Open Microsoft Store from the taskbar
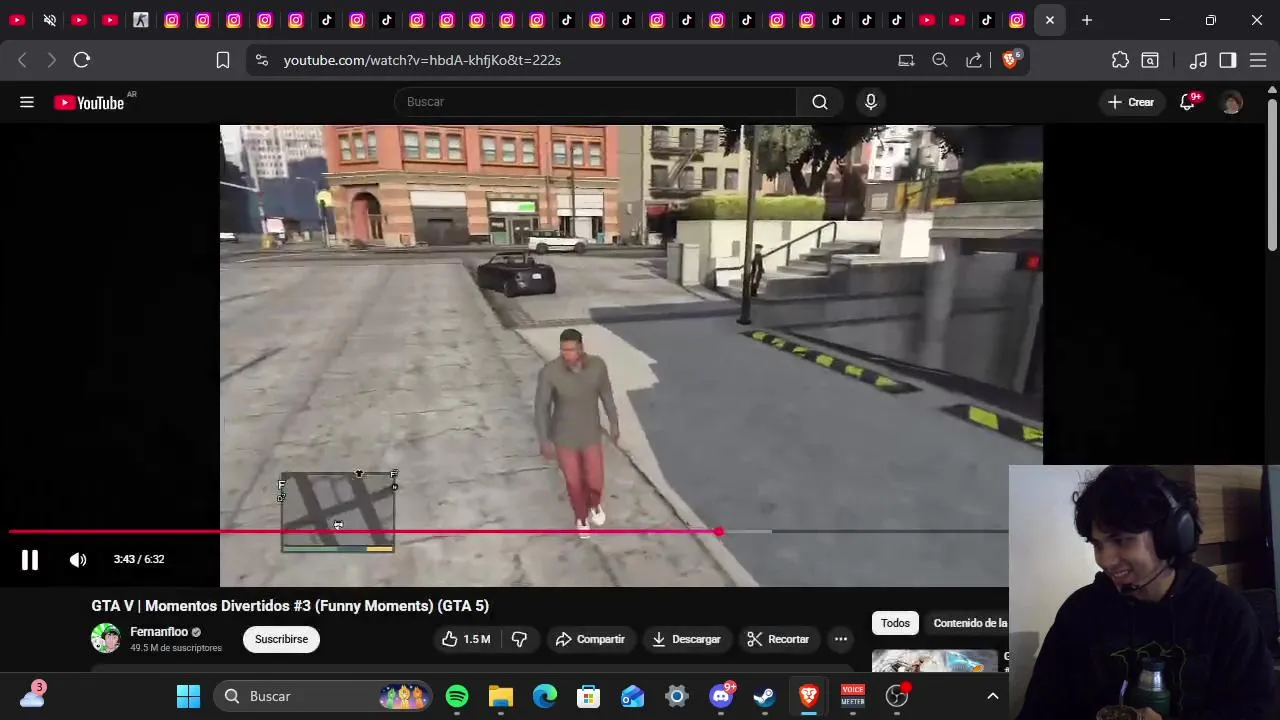 pos(589,696)
